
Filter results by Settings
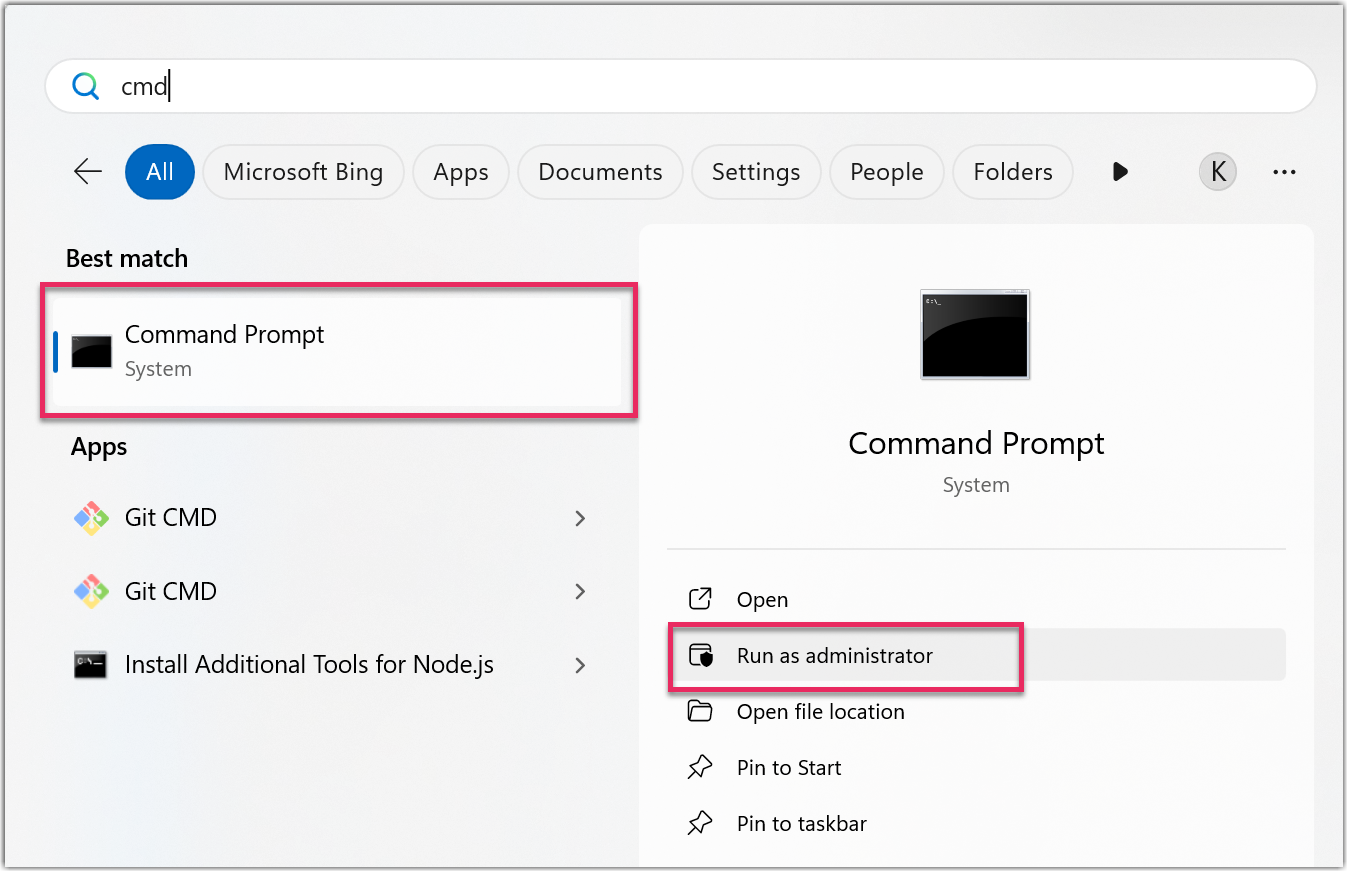[x=756, y=172]
